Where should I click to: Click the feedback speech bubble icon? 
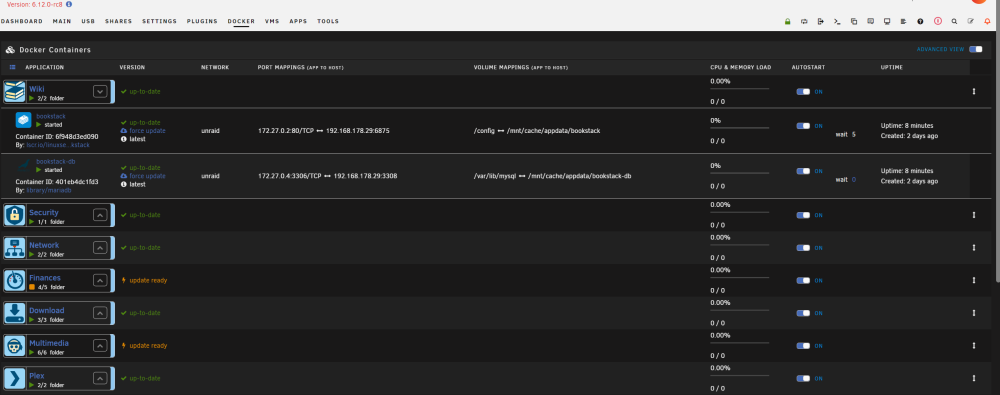coord(871,21)
